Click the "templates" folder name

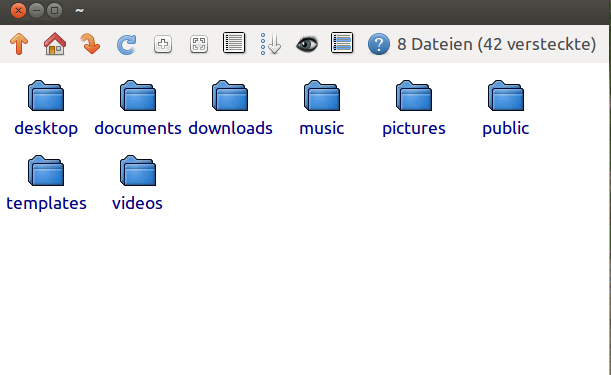[x=46, y=203]
